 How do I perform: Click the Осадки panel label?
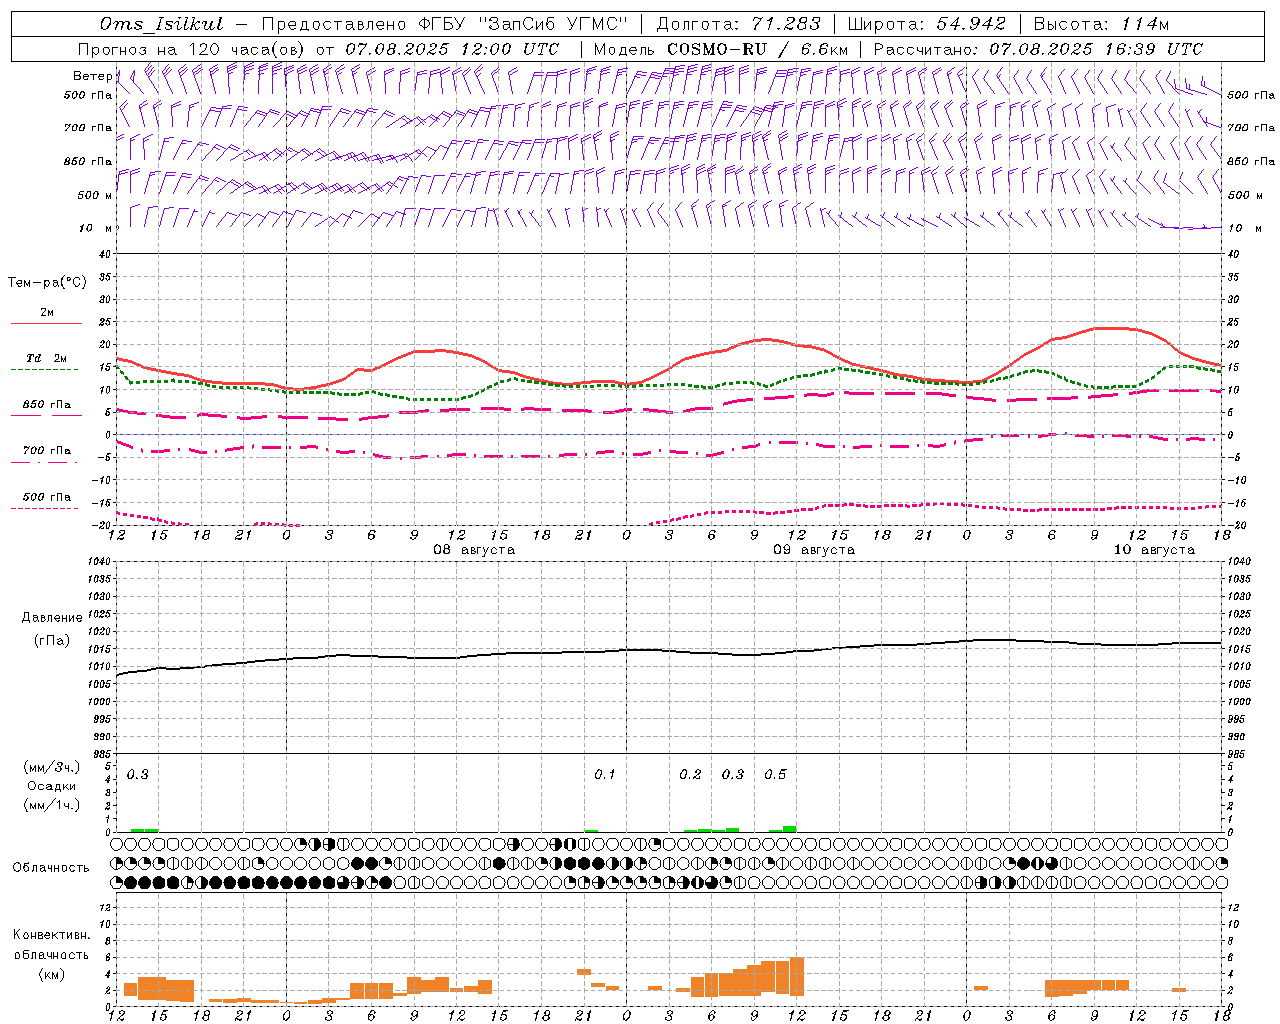tap(52, 786)
